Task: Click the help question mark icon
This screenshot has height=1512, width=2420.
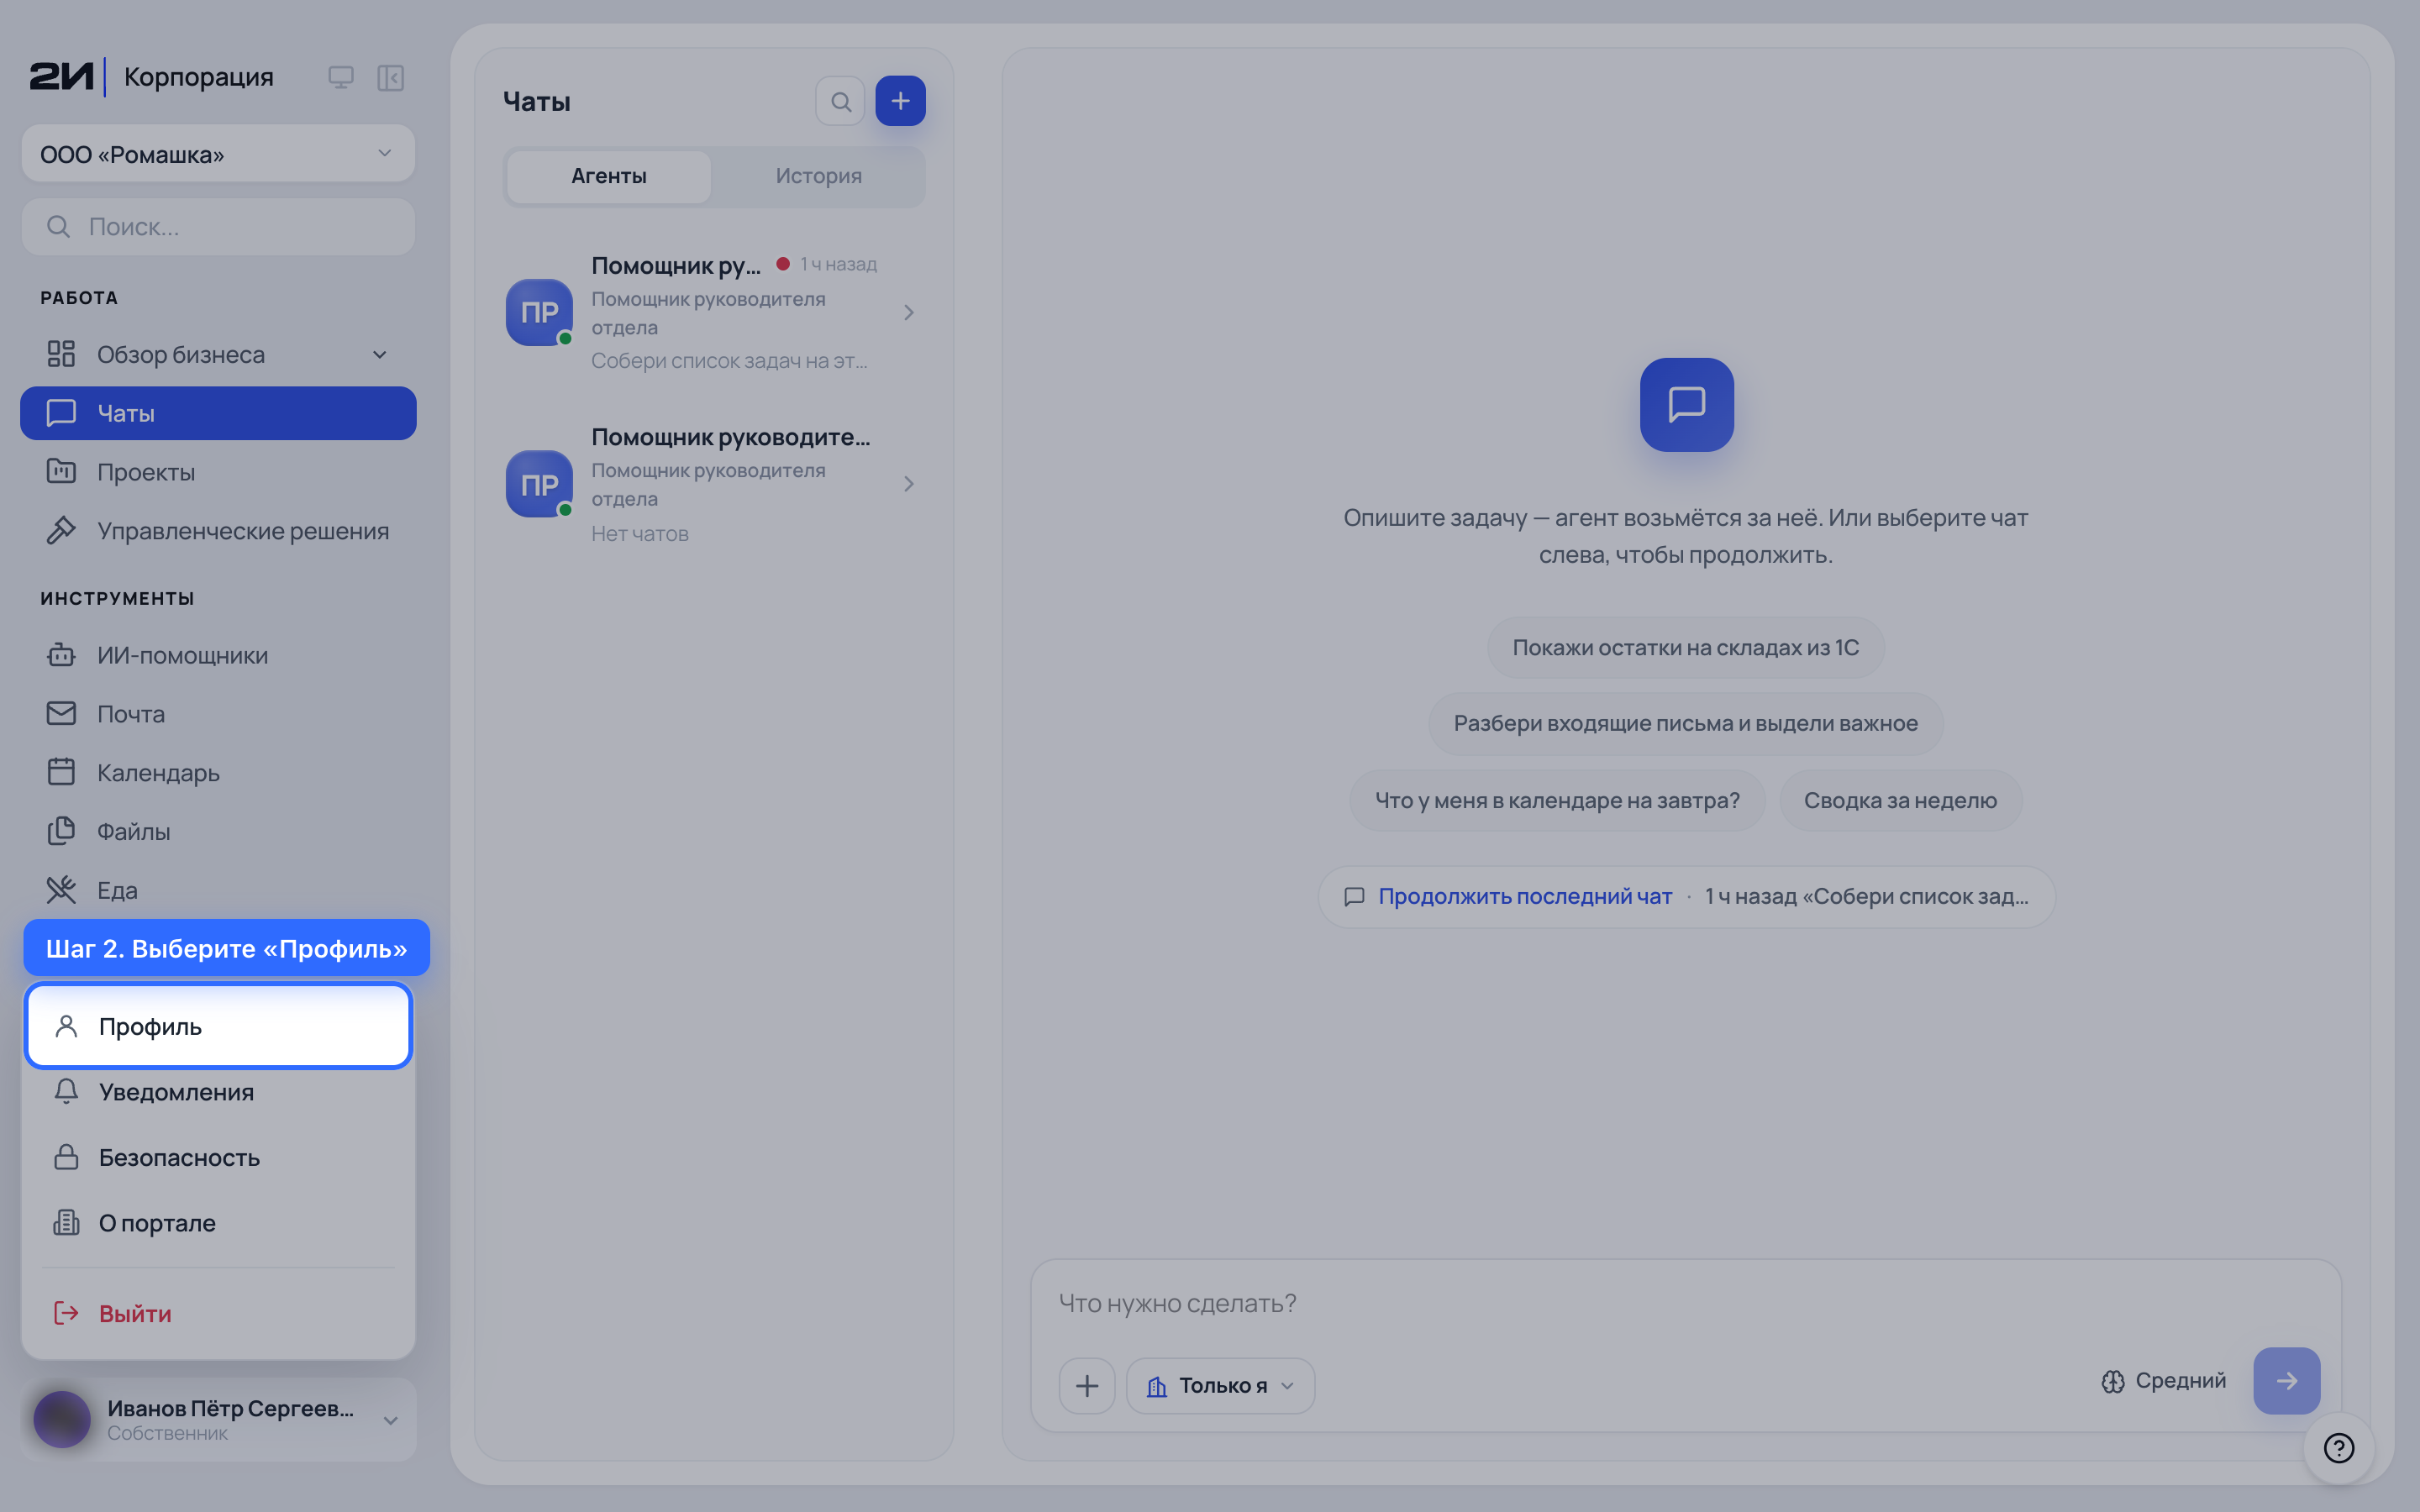Action: (2338, 1447)
